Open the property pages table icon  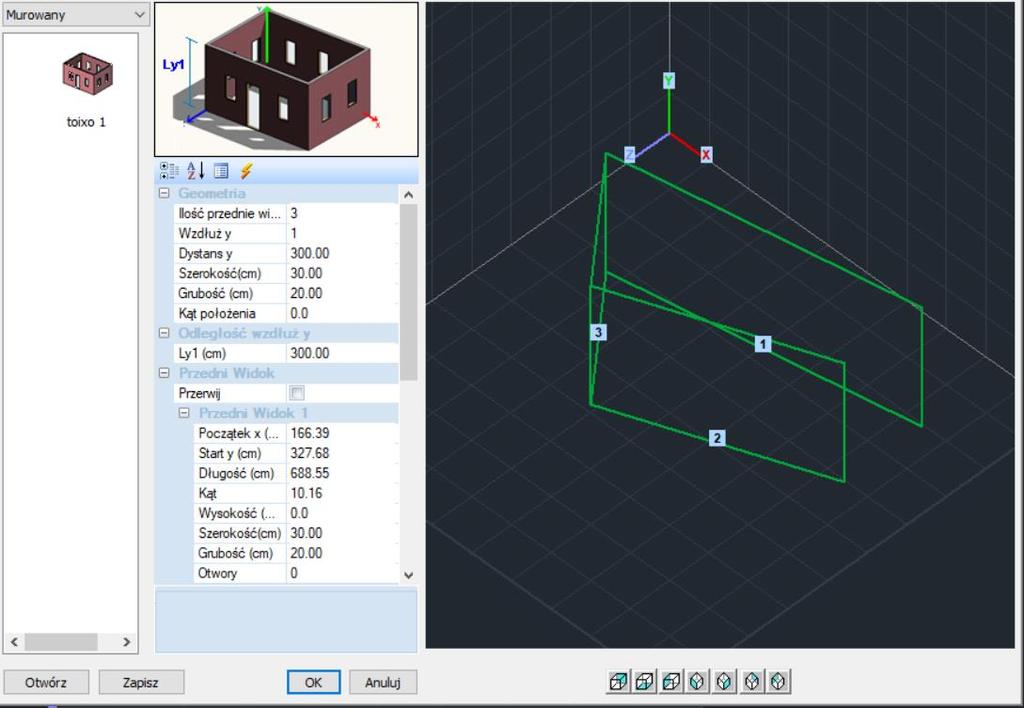[x=221, y=171]
